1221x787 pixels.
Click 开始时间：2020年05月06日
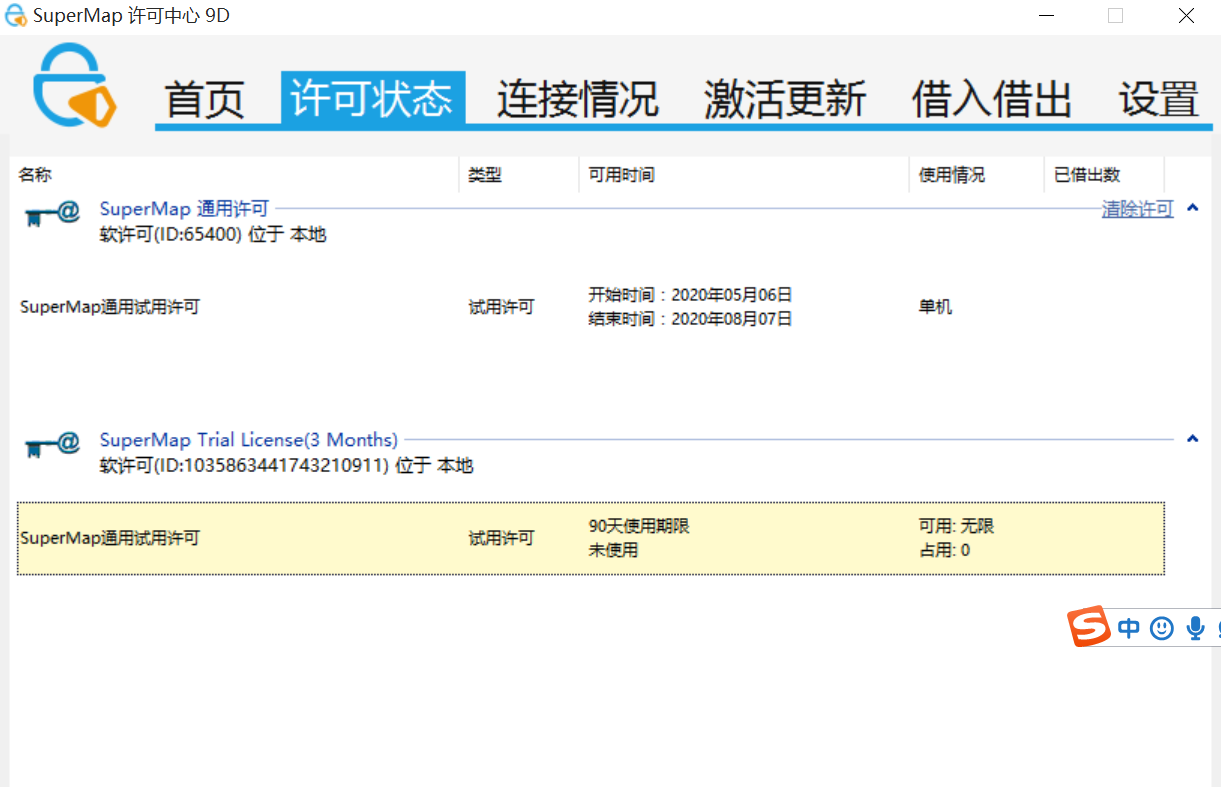[690, 295]
